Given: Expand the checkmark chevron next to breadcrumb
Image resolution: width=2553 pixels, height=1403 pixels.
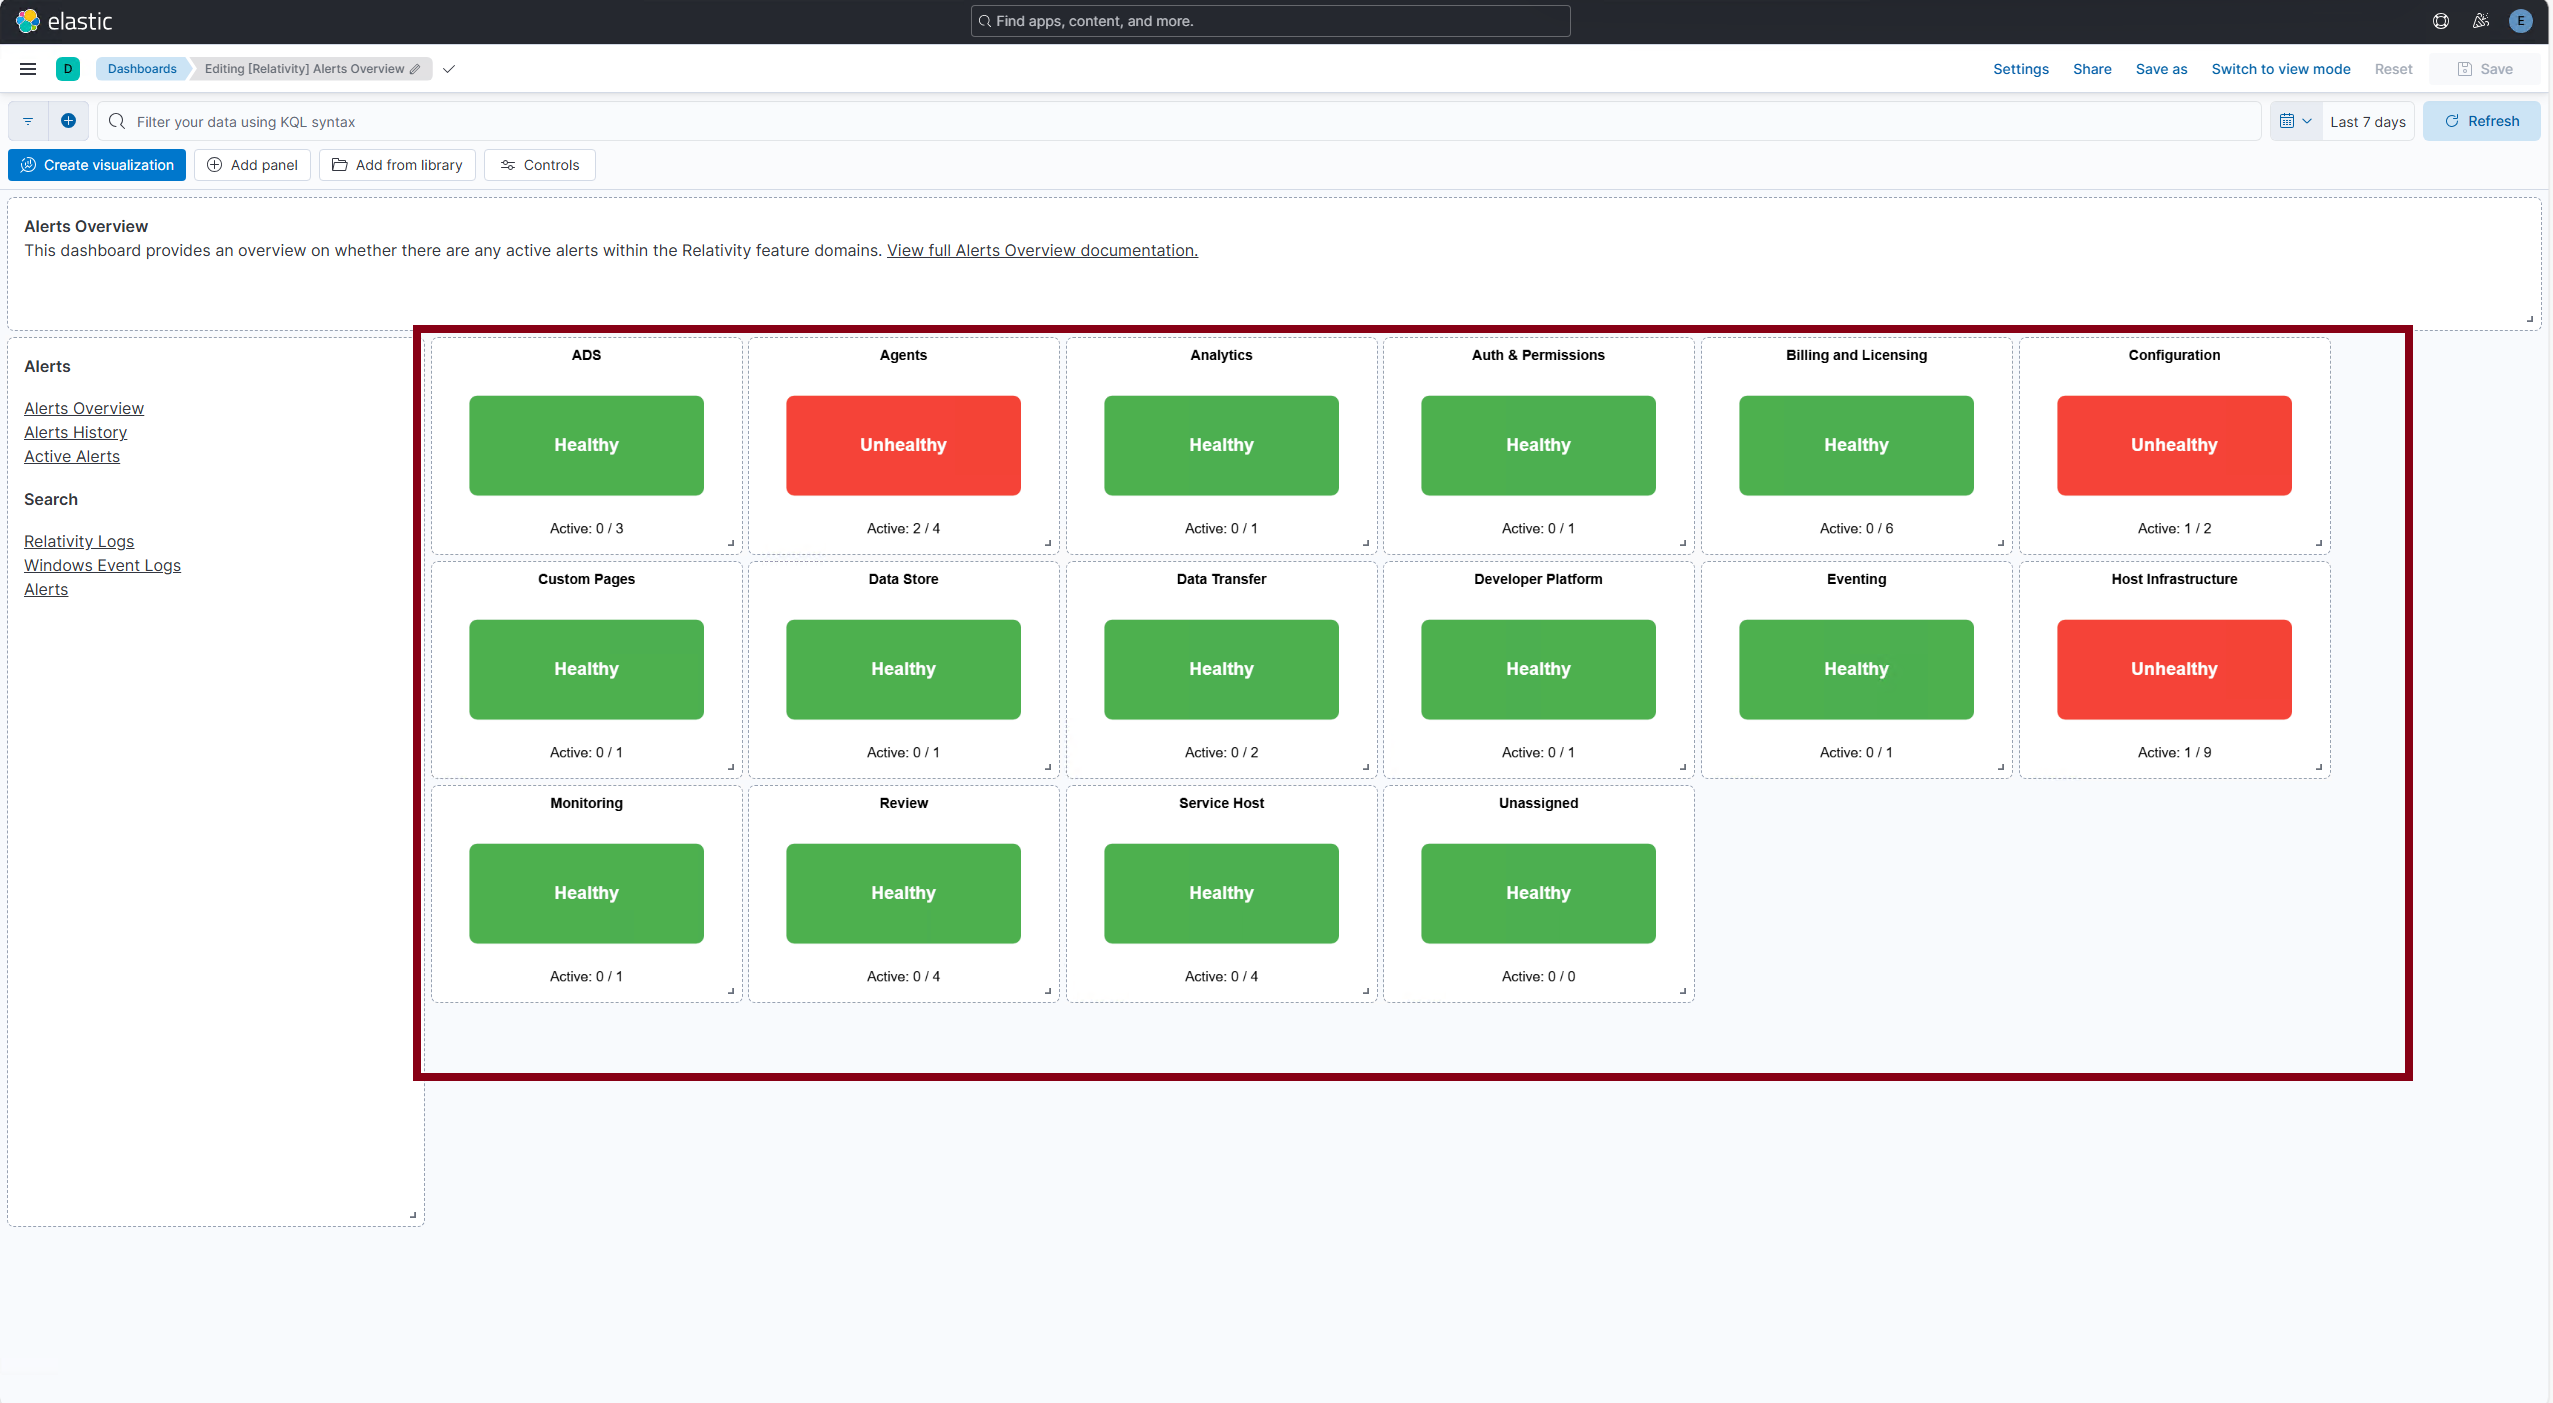Looking at the screenshot, I should pyautogui.click(x=449, y=69).
